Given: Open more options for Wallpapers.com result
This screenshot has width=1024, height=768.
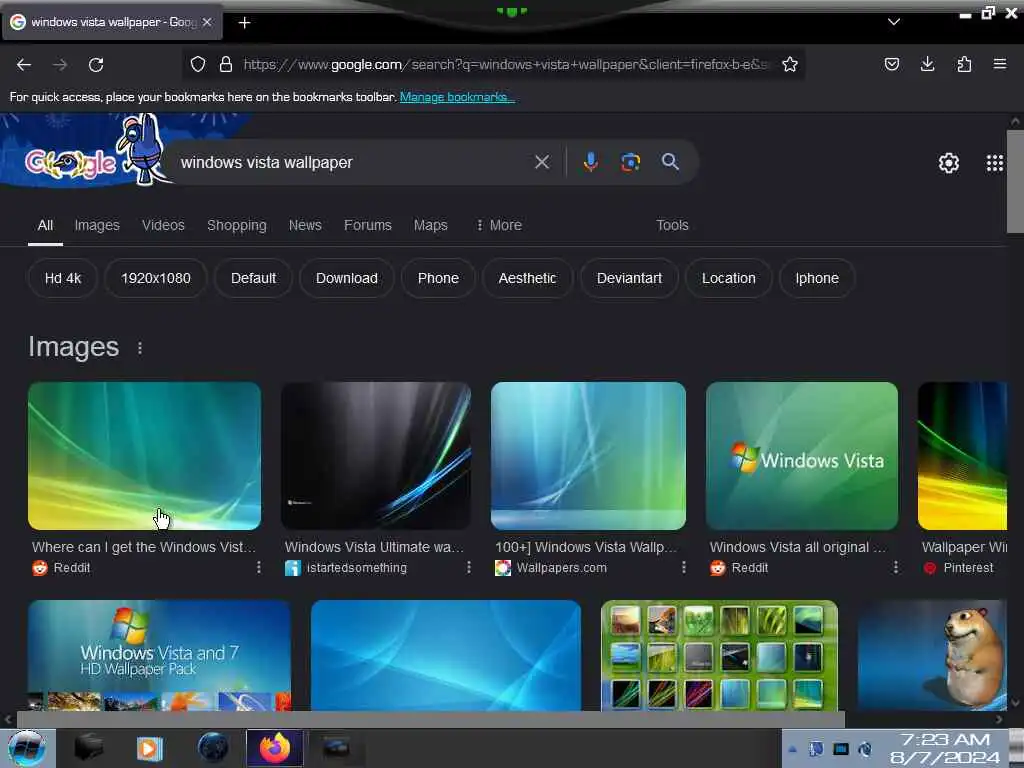Looking at the screenshot, I should tap(684, 568).
